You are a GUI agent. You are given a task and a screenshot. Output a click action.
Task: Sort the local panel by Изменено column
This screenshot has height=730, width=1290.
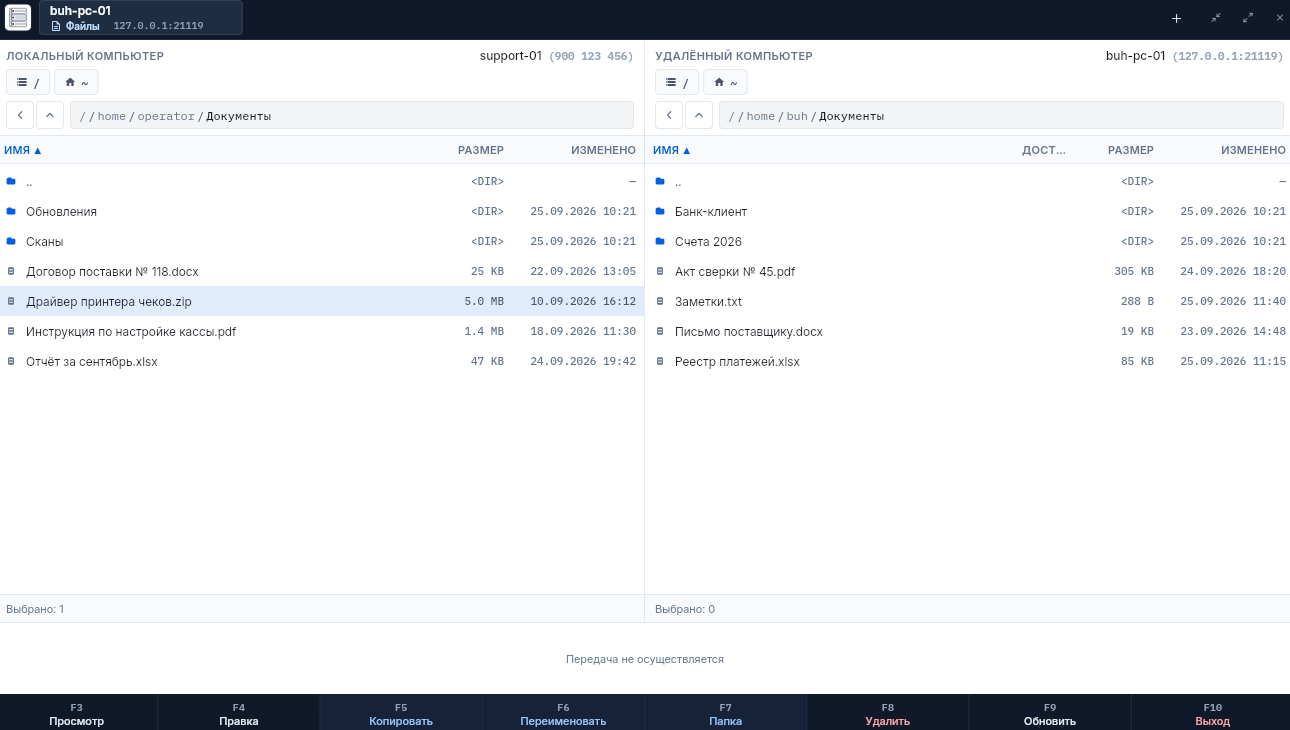pyautogui.click(x=603, y=150)
